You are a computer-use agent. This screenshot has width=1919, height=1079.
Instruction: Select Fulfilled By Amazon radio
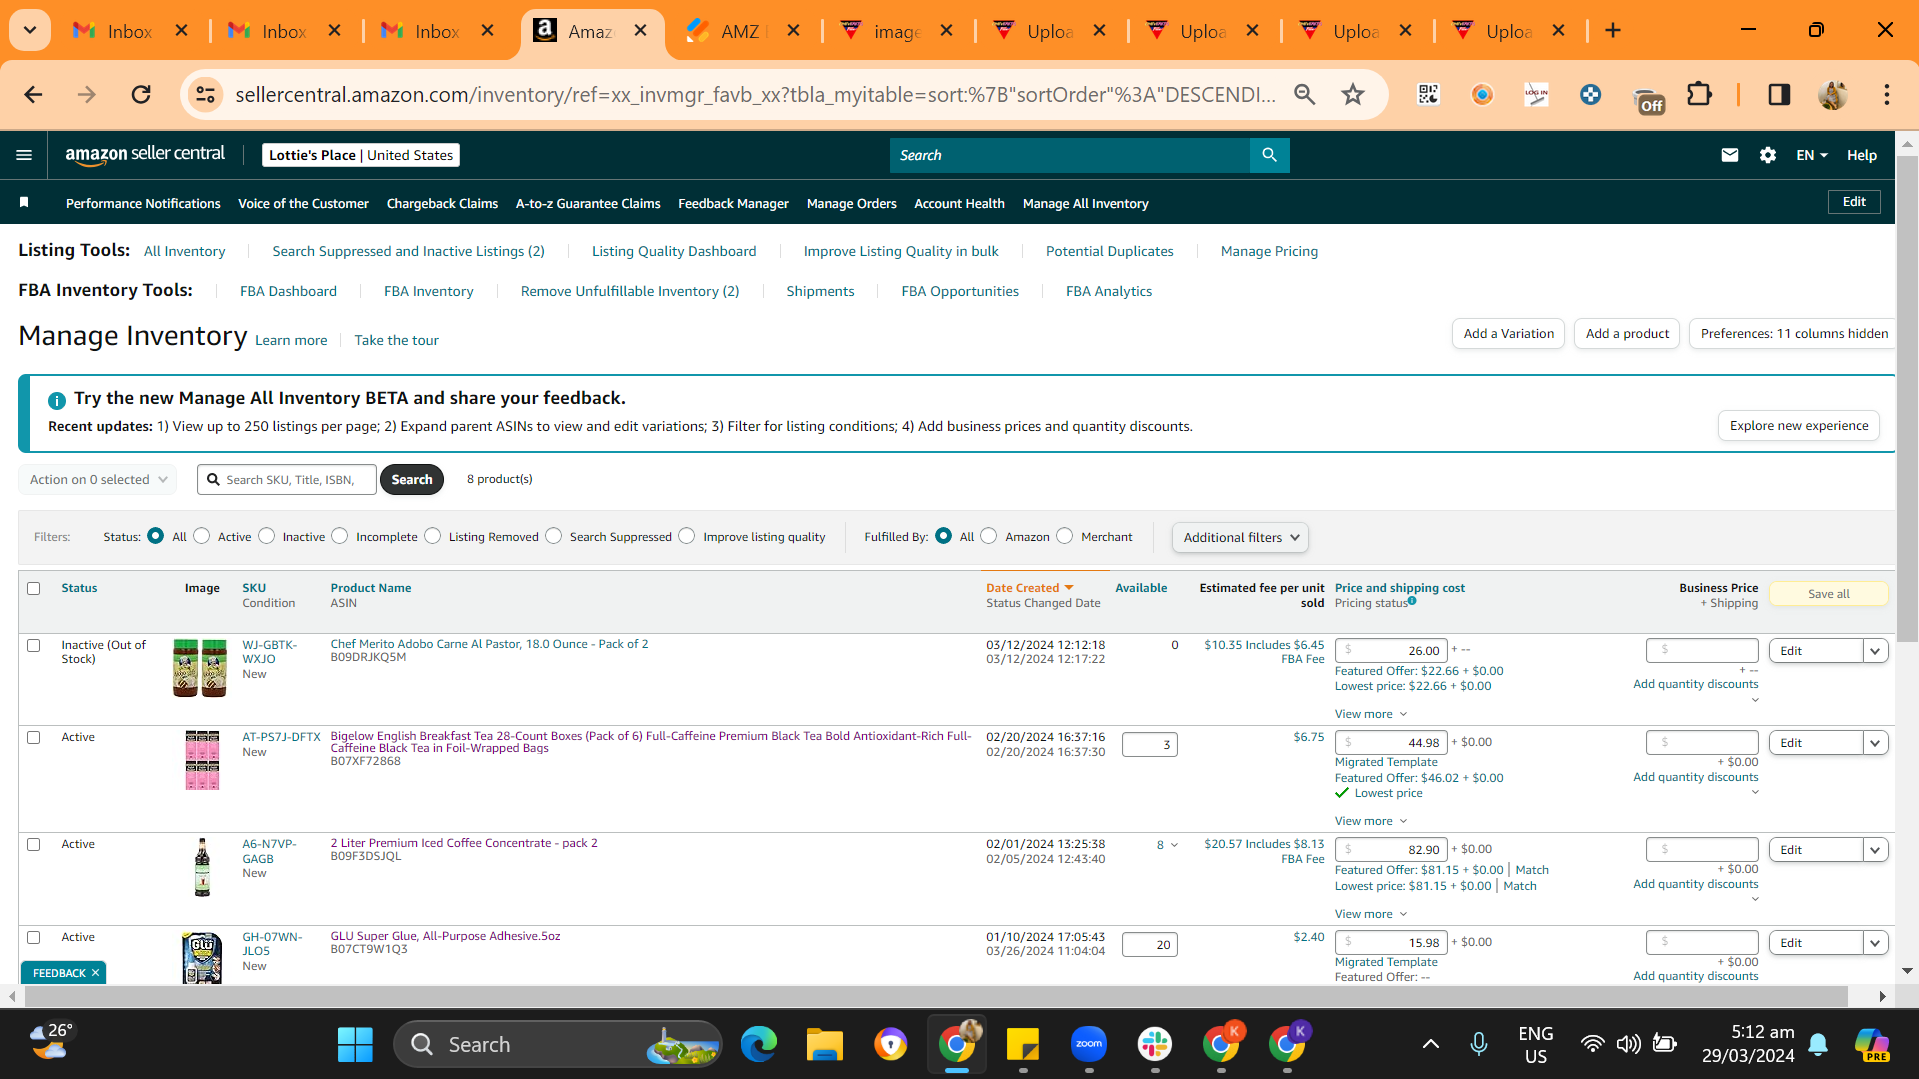(x=989, y=536)
